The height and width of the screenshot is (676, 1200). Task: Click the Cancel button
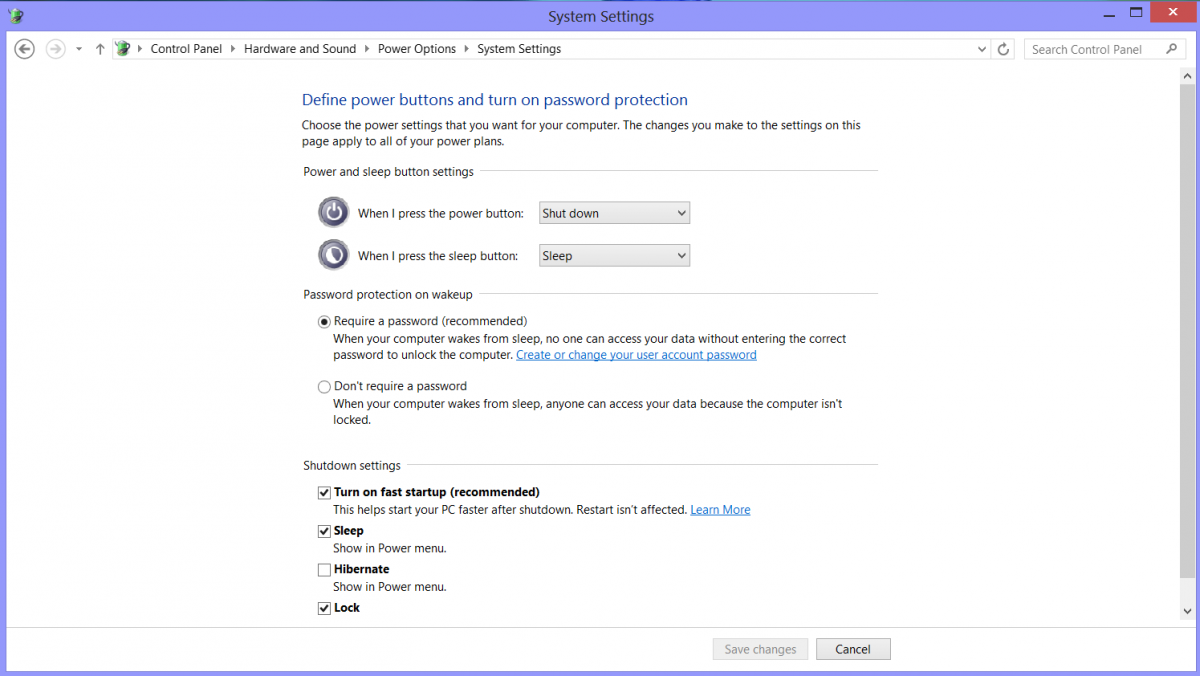click(x=853, y=649)
